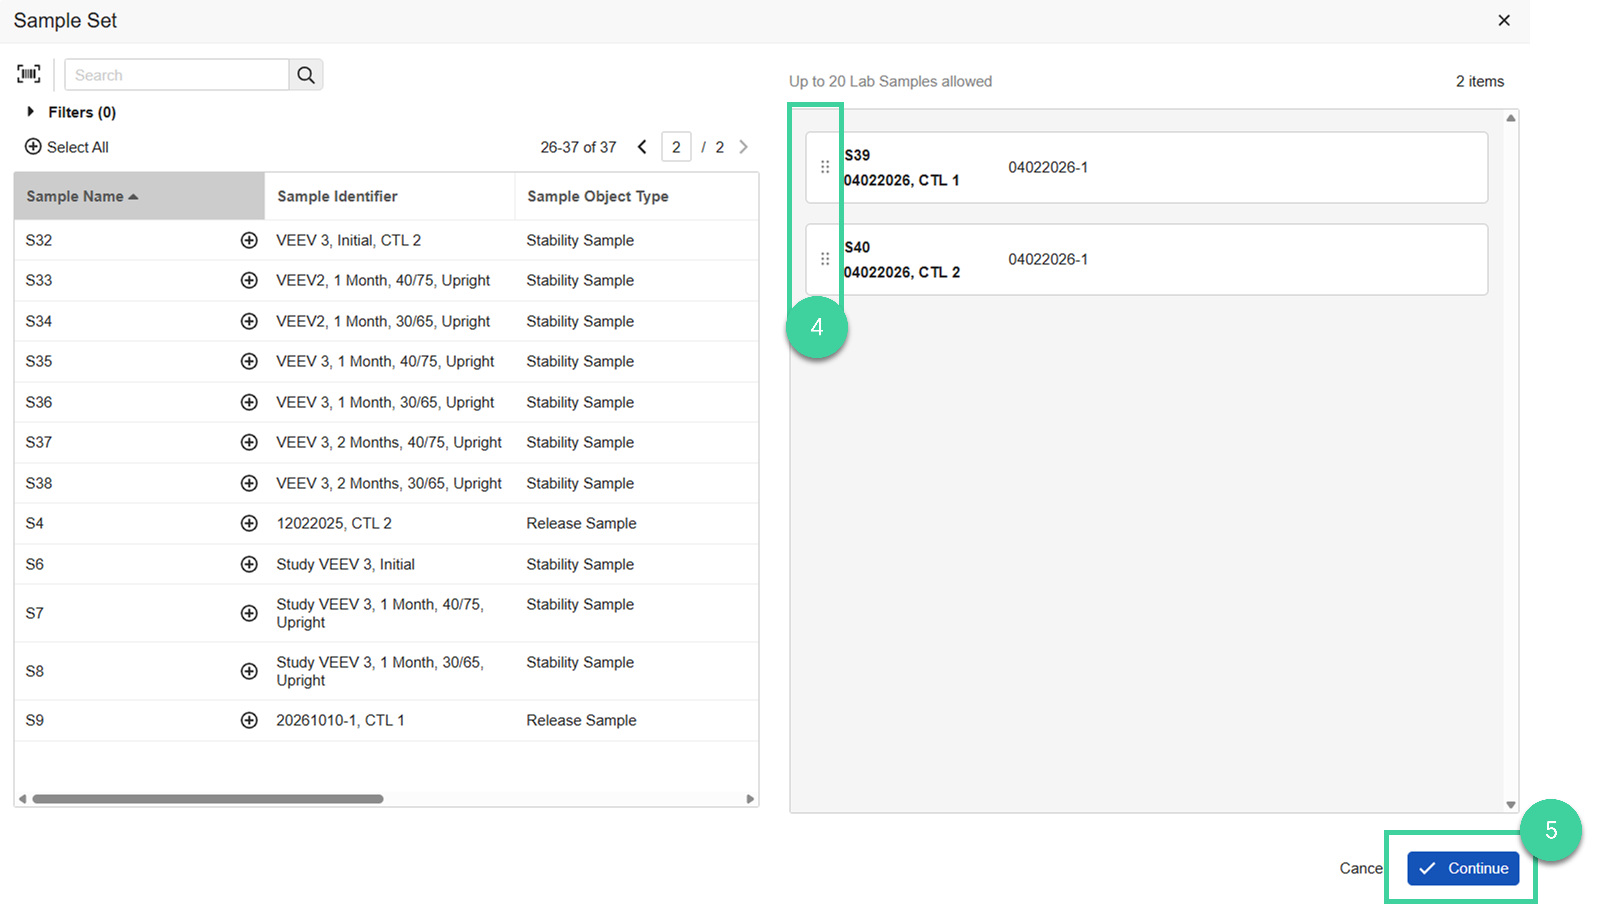Add sample S32 using its plus icon
This screenshot has width=1617, height=911.
click(249, 240)
